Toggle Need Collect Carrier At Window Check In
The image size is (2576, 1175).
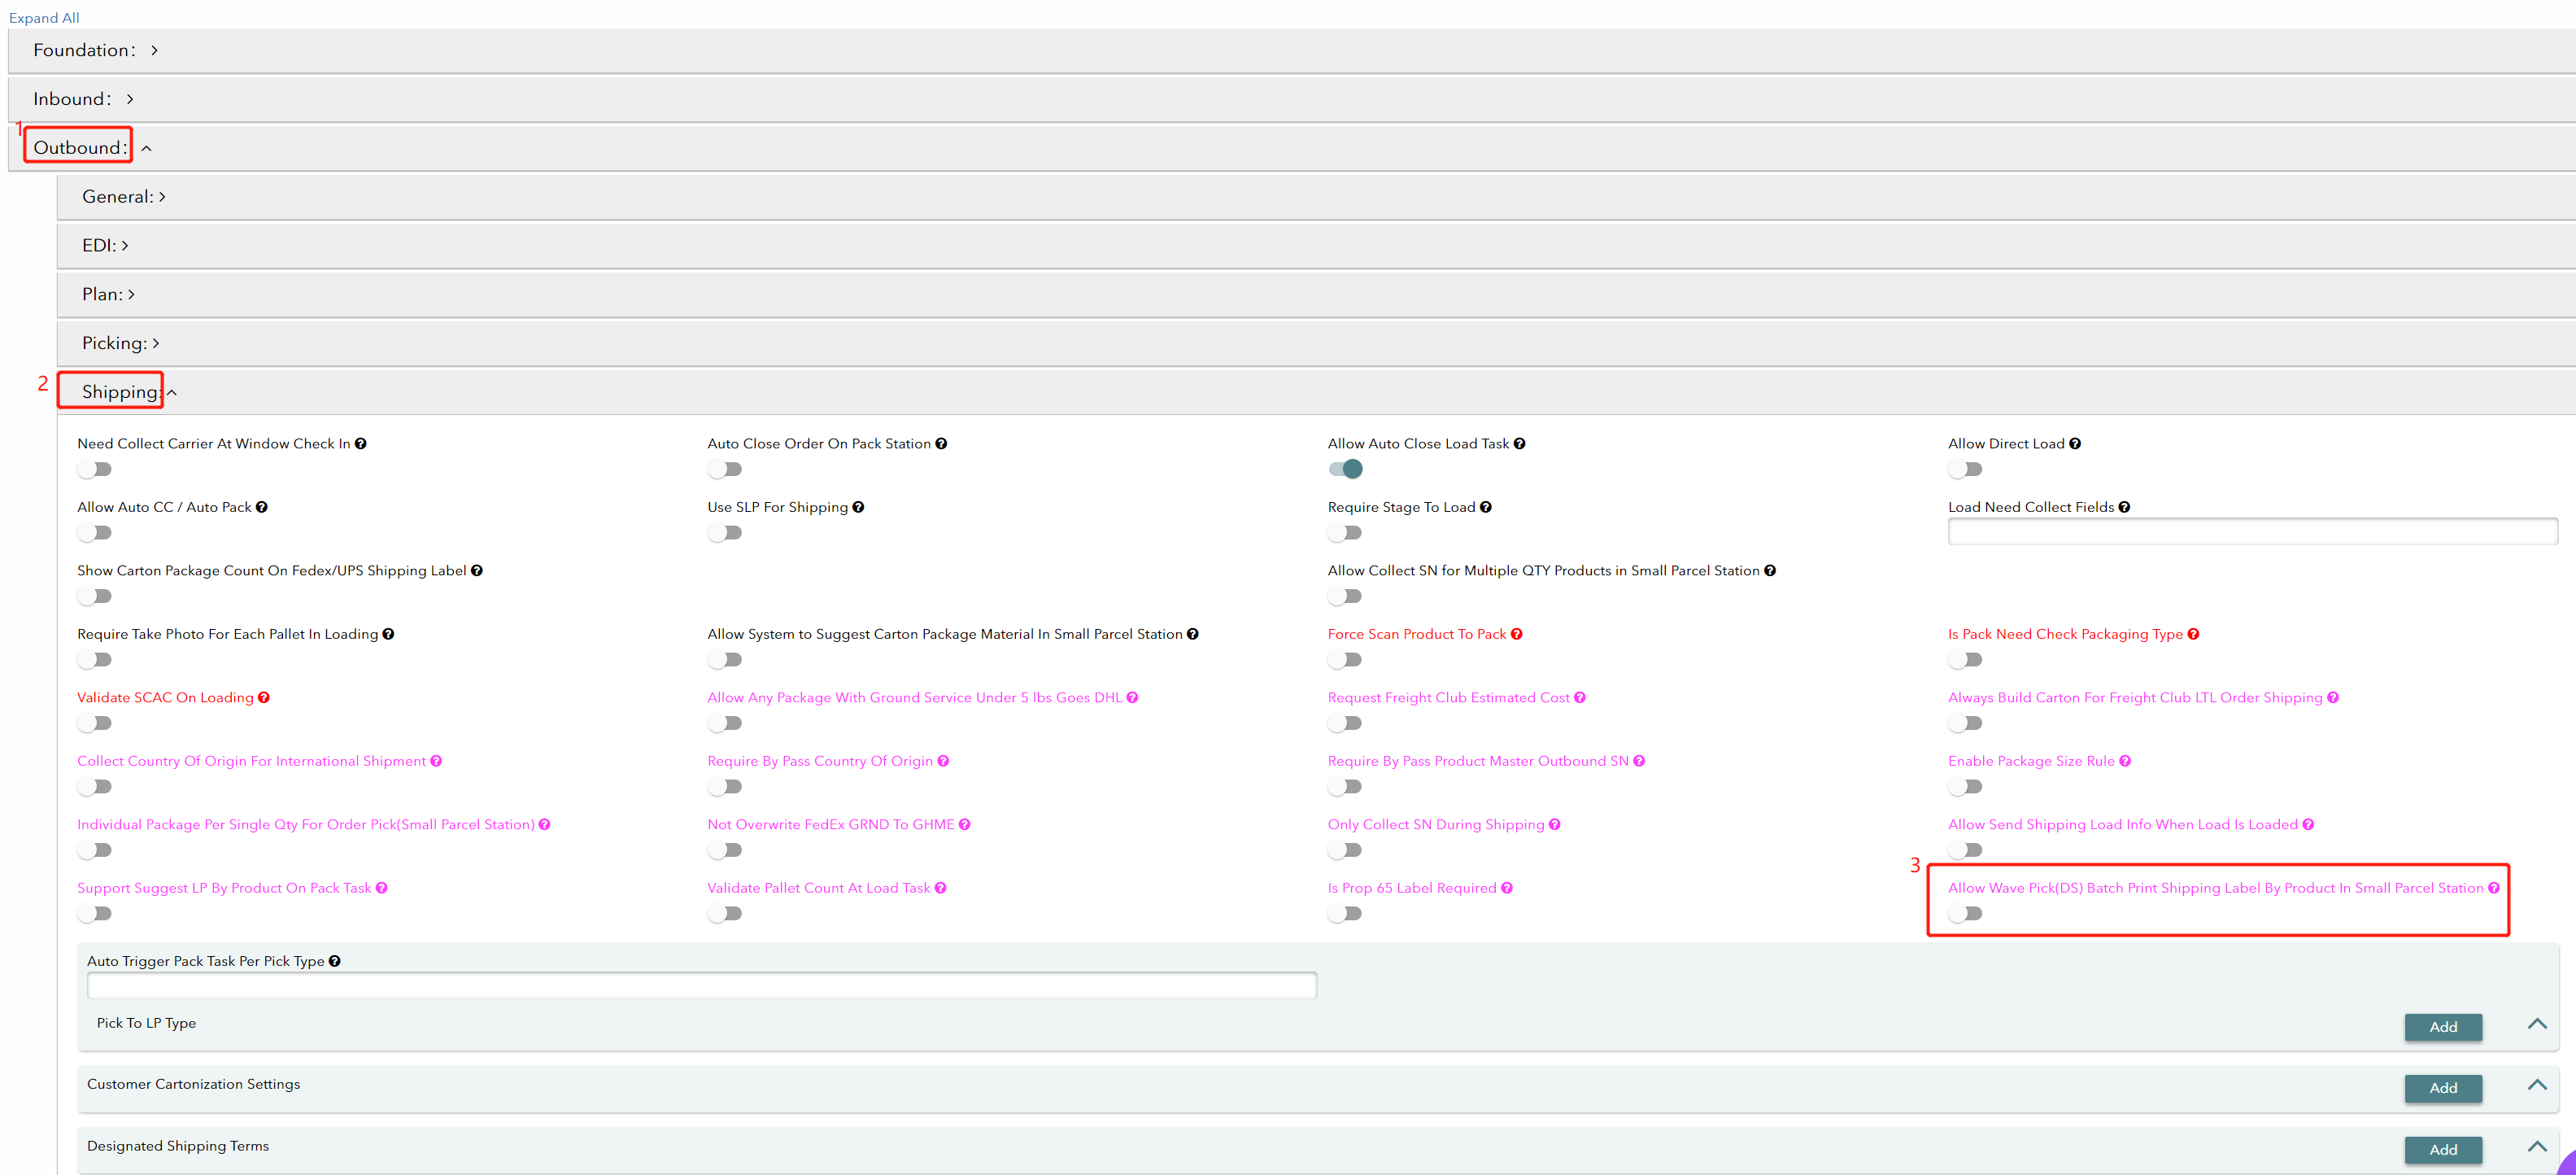tap(95, 469)
